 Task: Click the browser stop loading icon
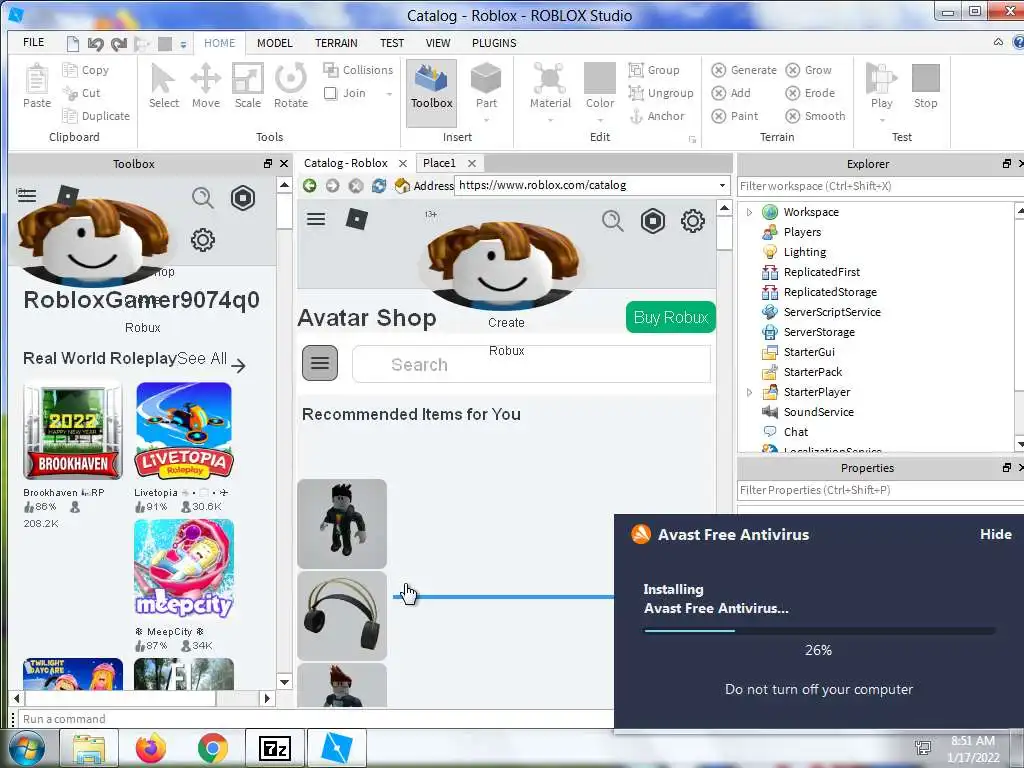coord(355,185)
